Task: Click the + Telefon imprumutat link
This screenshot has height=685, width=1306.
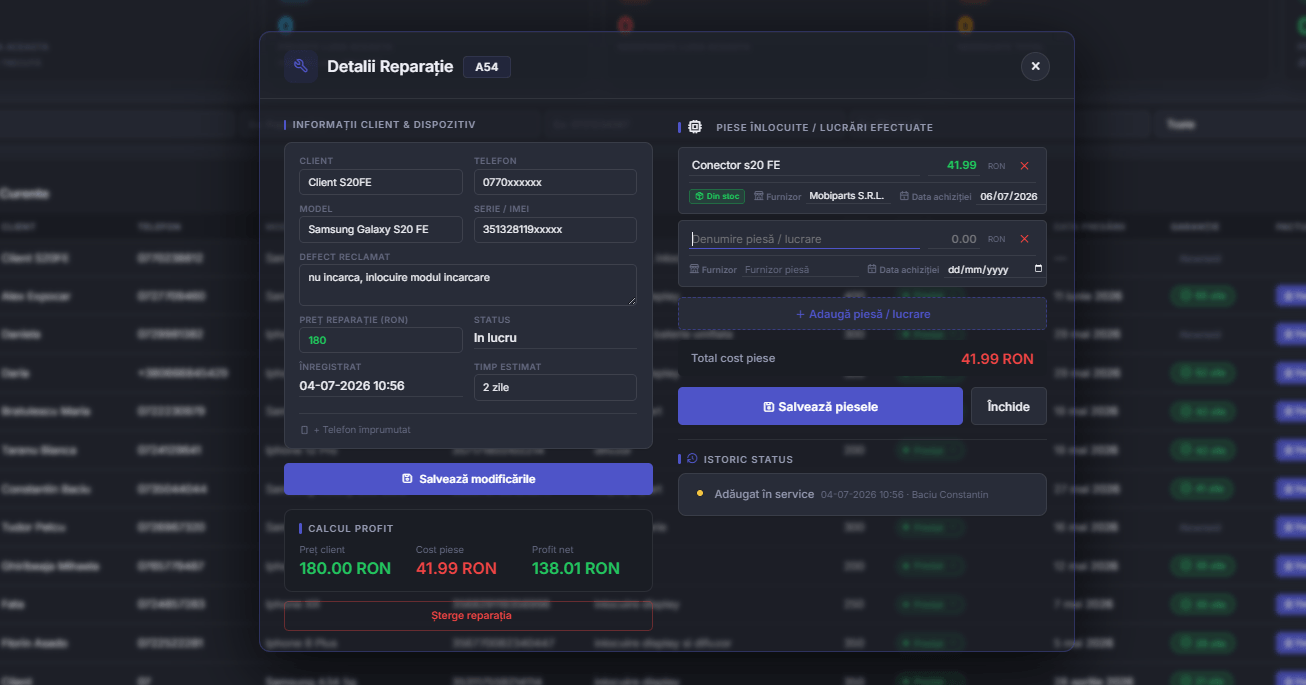Action: click(x=356, y=429)
